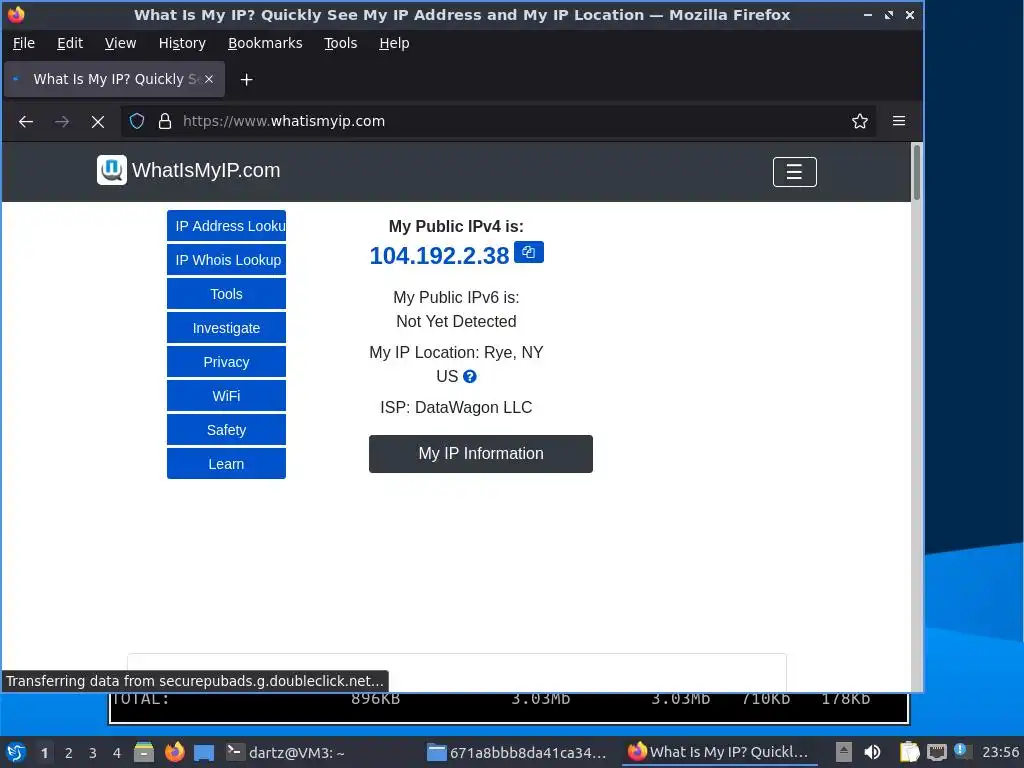Open the Bookmarks menu
The width and height of the screenshot is (1024, 768).
(x=265, y=43)
